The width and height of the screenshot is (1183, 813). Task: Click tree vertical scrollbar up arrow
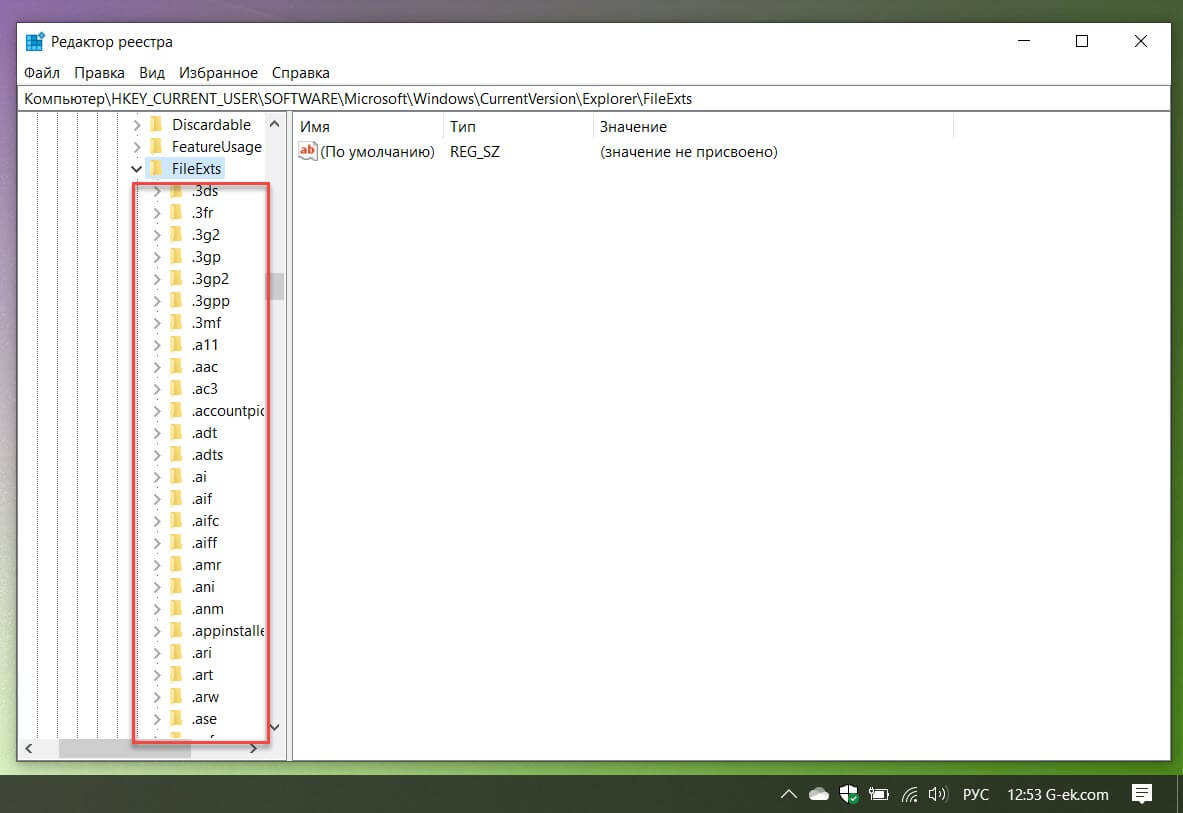[x=275, y=124]
